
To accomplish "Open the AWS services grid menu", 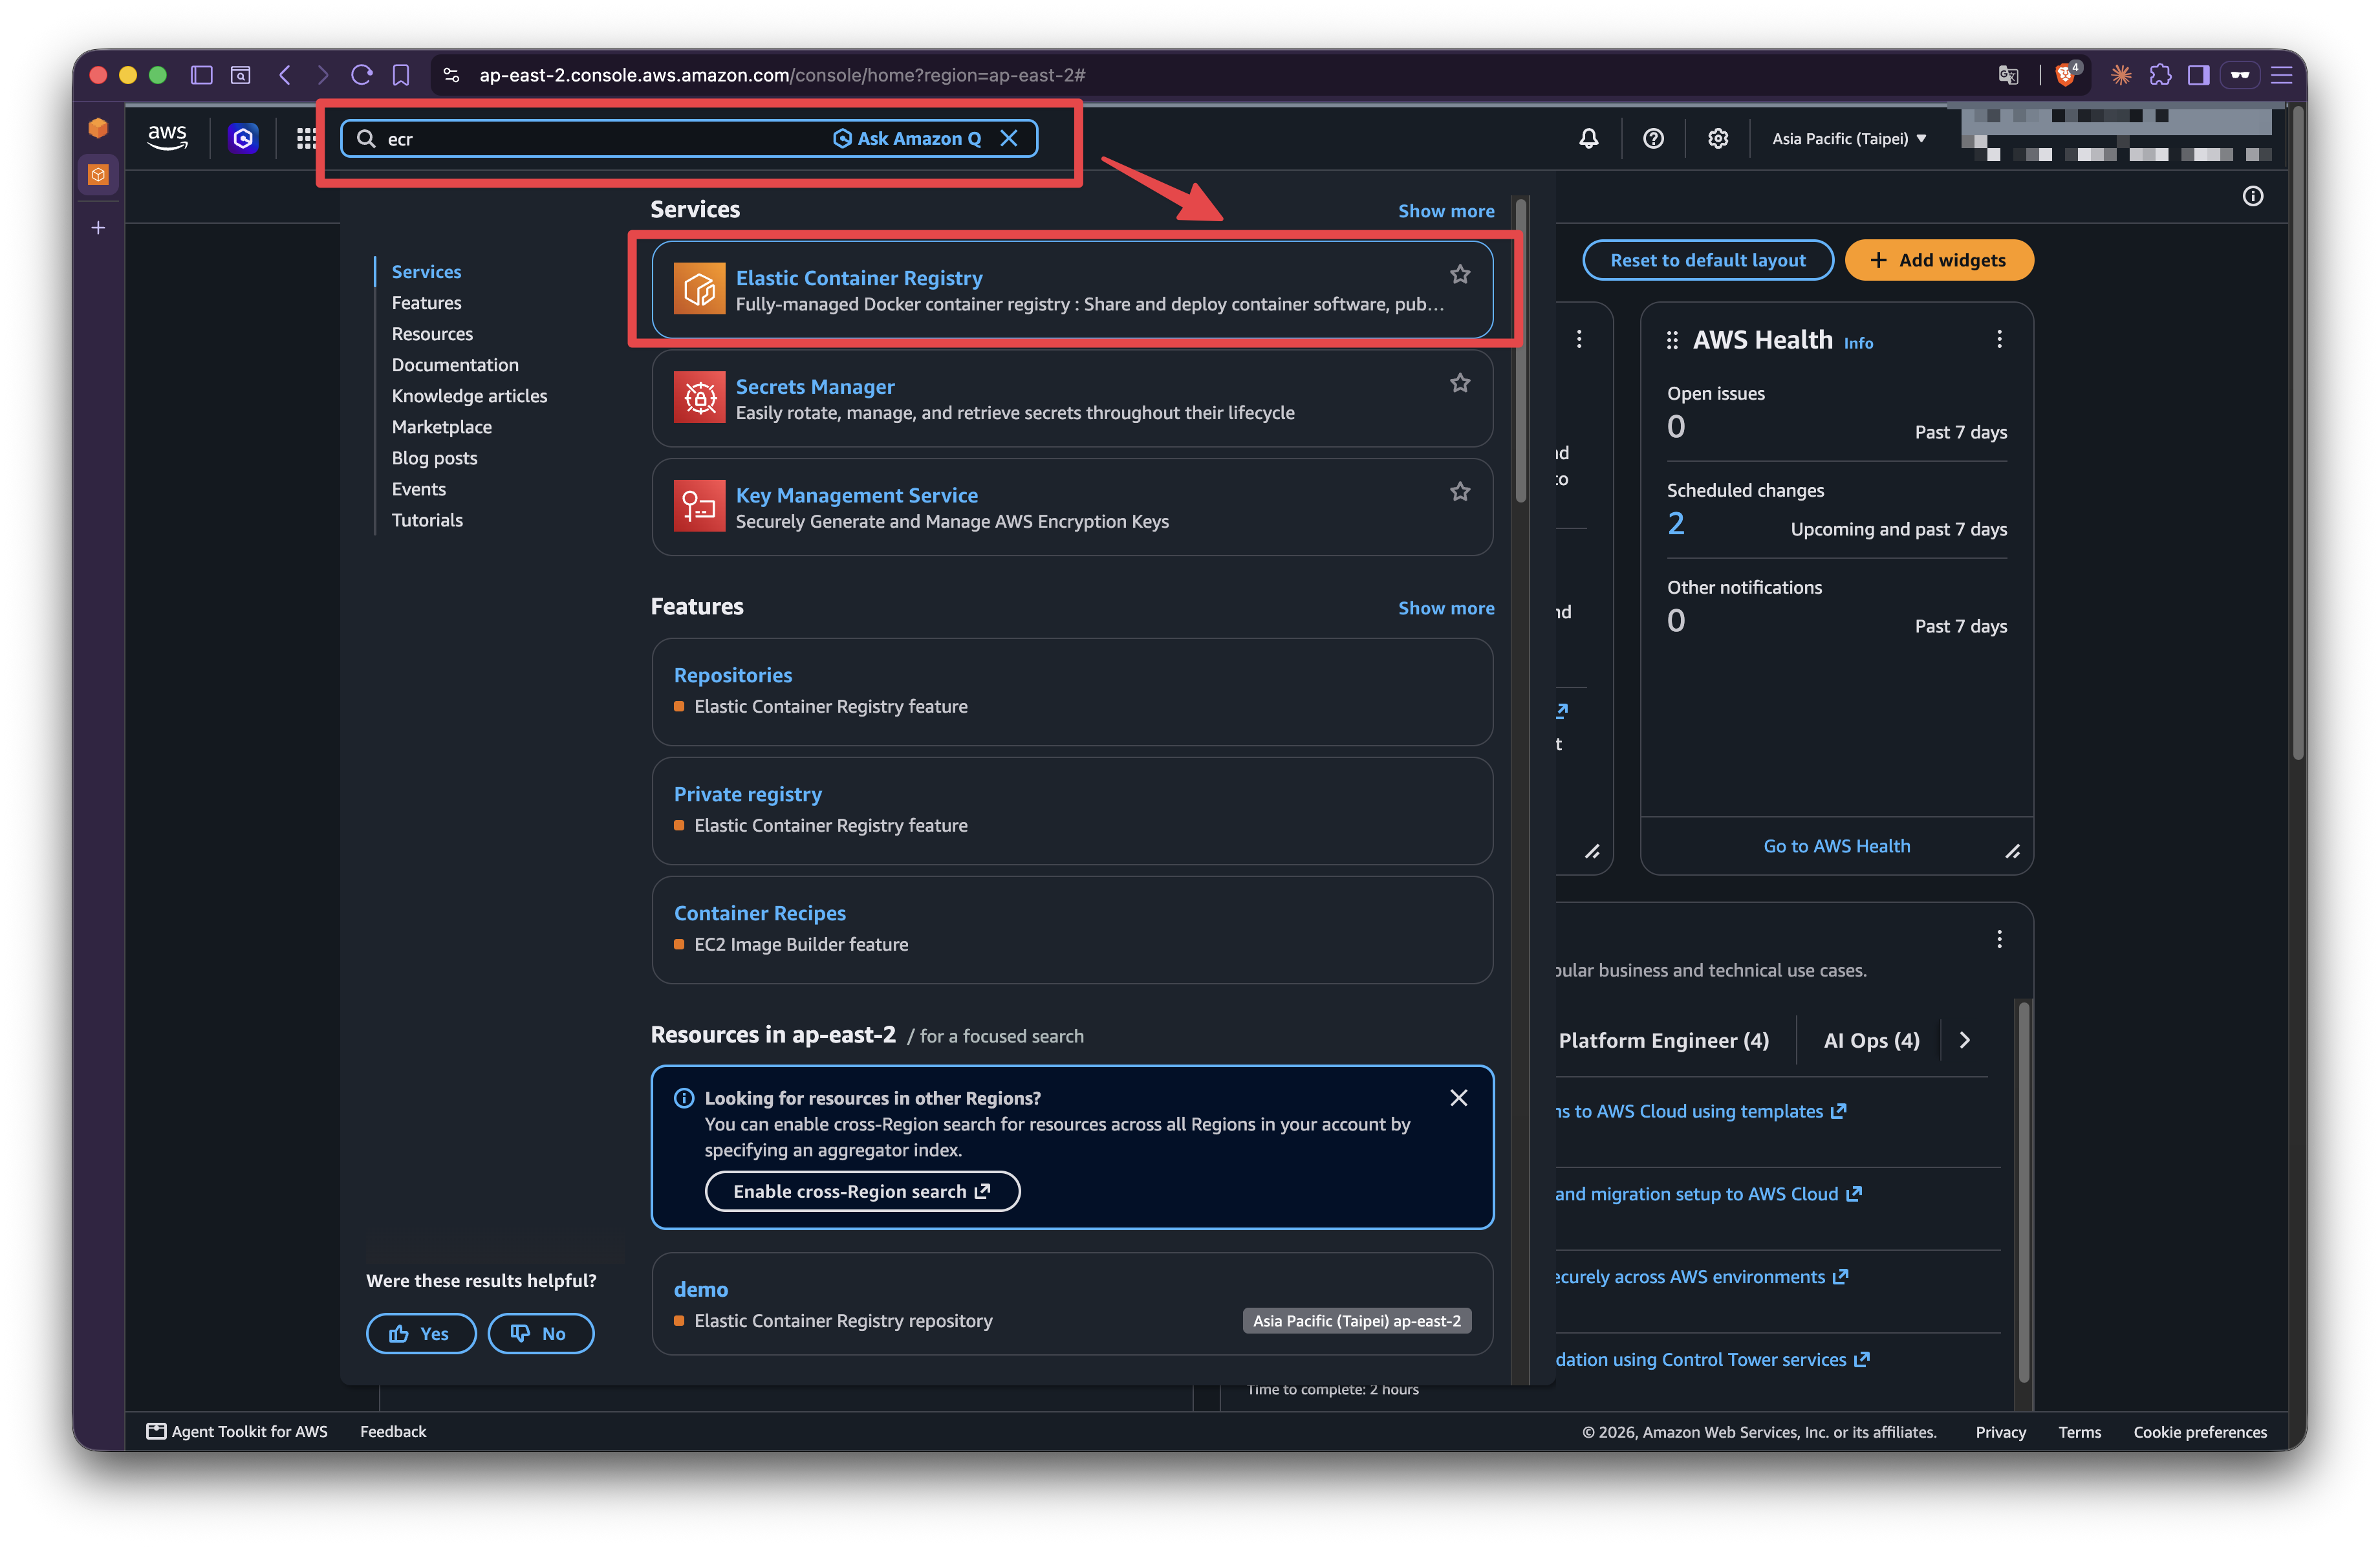I will pyautogui.click(x=306, y=138).
